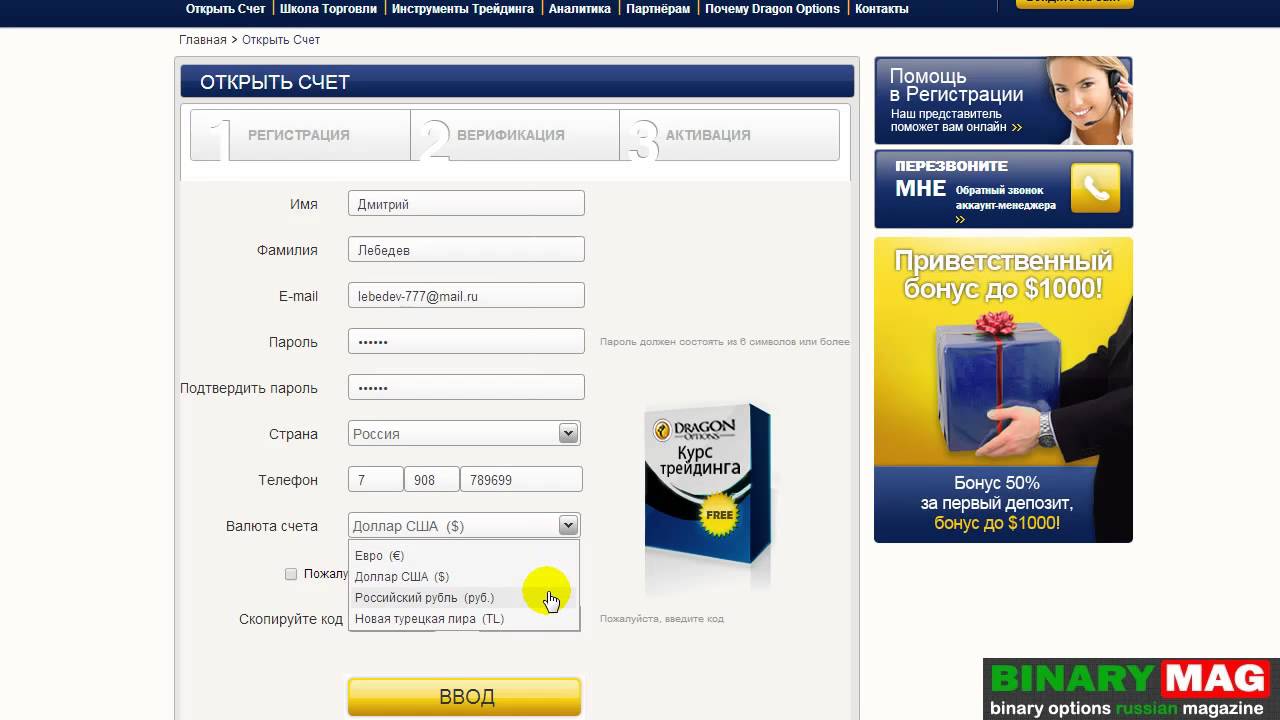Image resolution: width=1280 pixels, height=720 pixels.
Task: Choose Евро (€) from currency list
Action: (464, 555)
